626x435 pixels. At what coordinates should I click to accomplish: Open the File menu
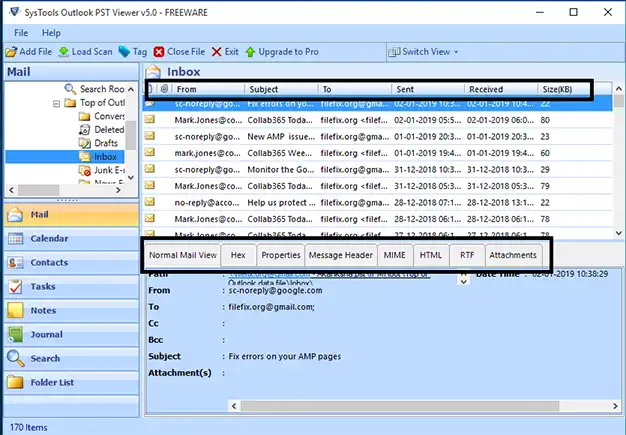point(21,33)
